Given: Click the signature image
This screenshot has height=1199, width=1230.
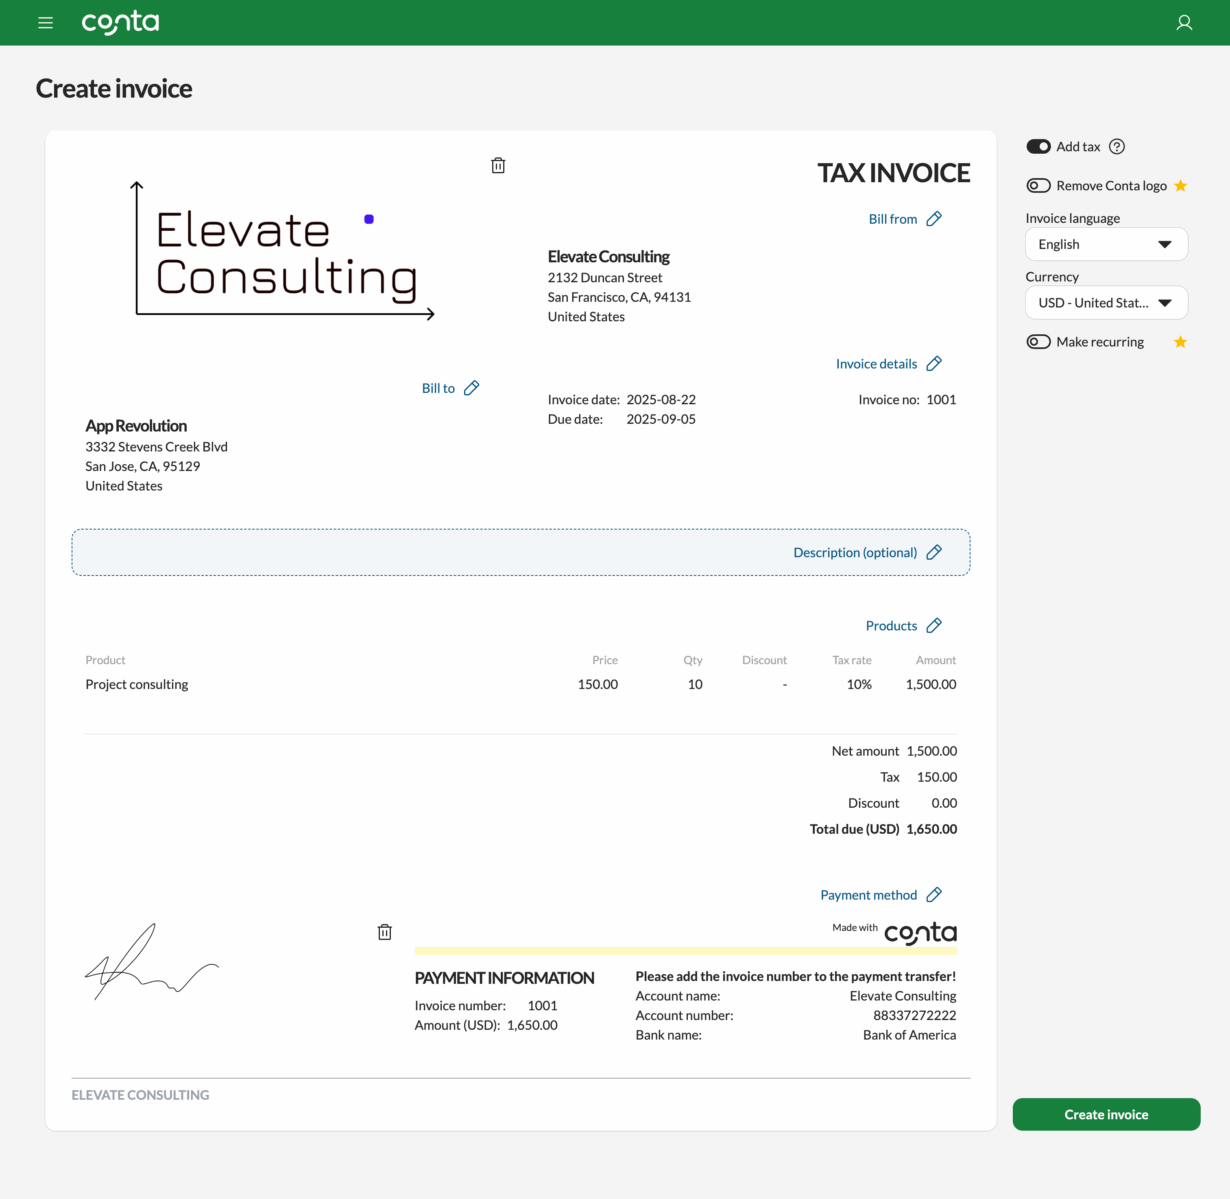Looking at the screenshot, I should coord(152,962).
